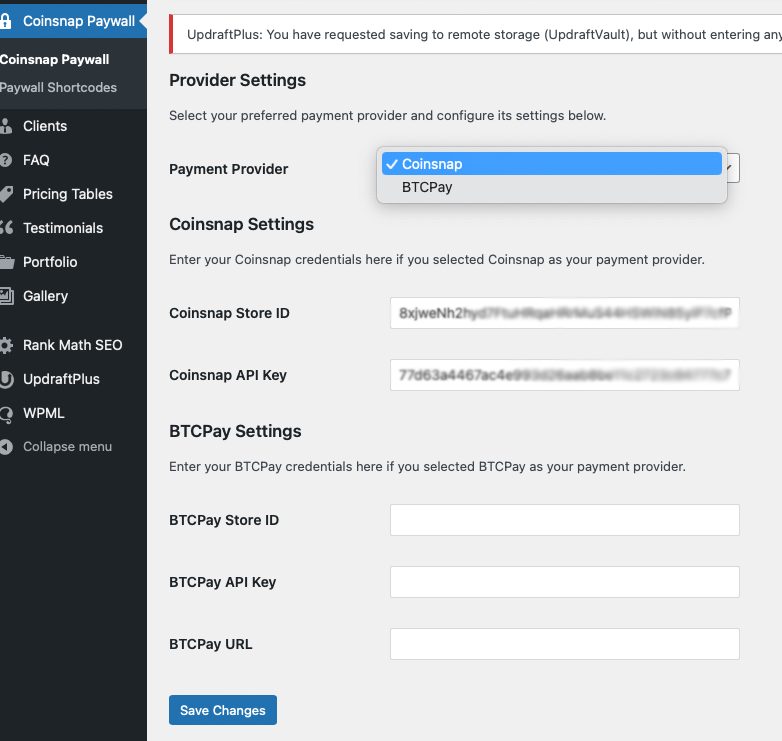782x741 pixels.
Task: Click the Testimonials quote icon
Action: 6,228
